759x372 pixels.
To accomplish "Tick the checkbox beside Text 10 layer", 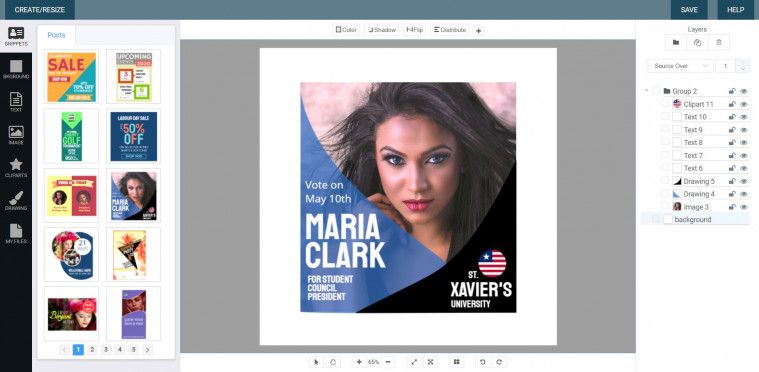I will [x=665, y=117].
